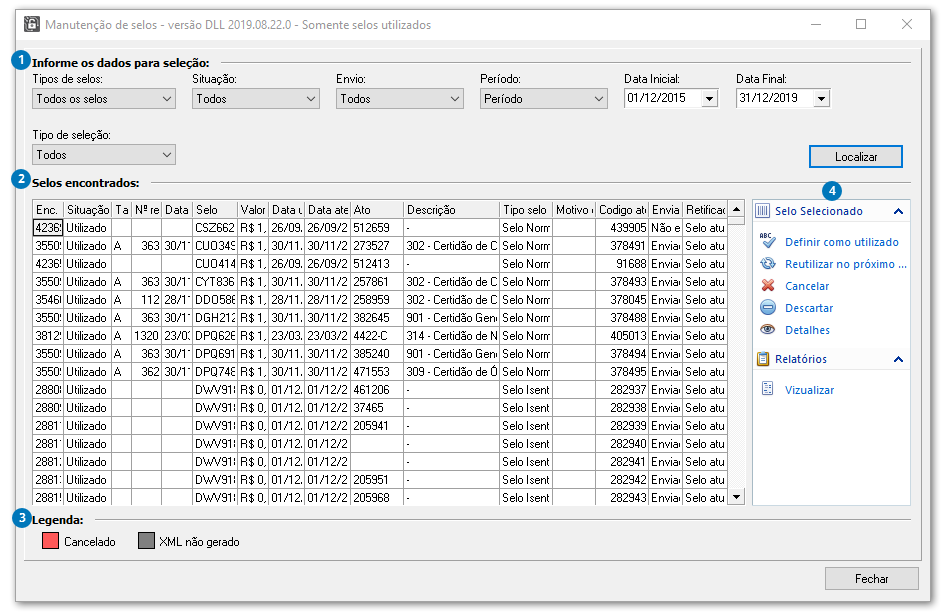Screen dimensions: 944x615
Task: Click the Motivo column header
Action: [574, 209]
